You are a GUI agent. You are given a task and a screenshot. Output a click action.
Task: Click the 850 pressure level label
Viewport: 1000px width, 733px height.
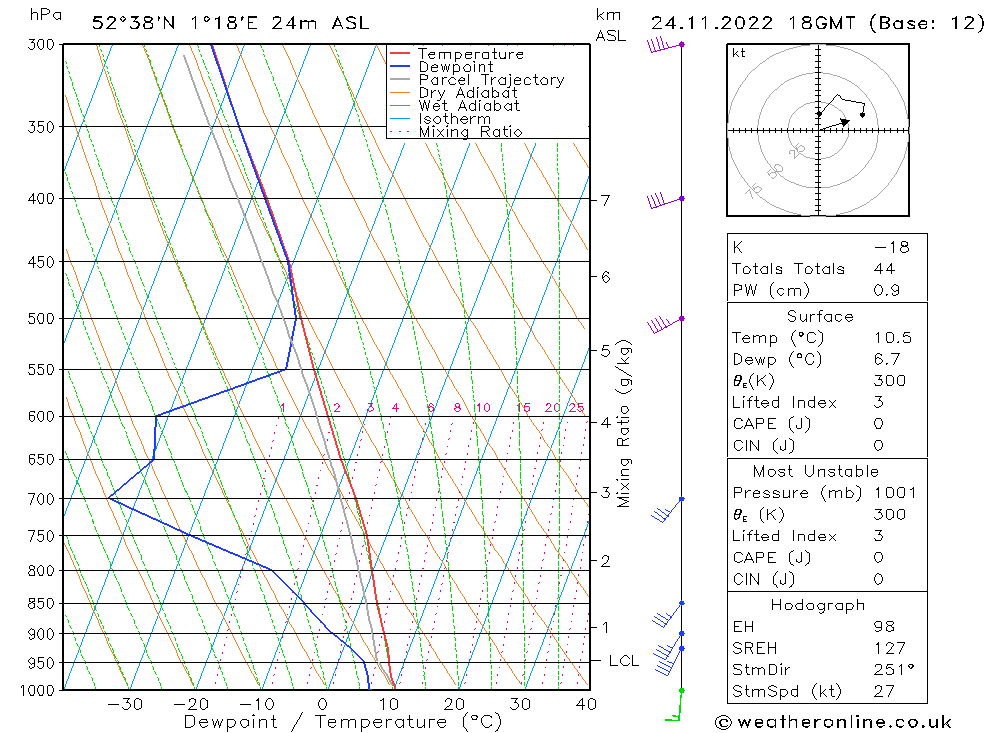41,603
